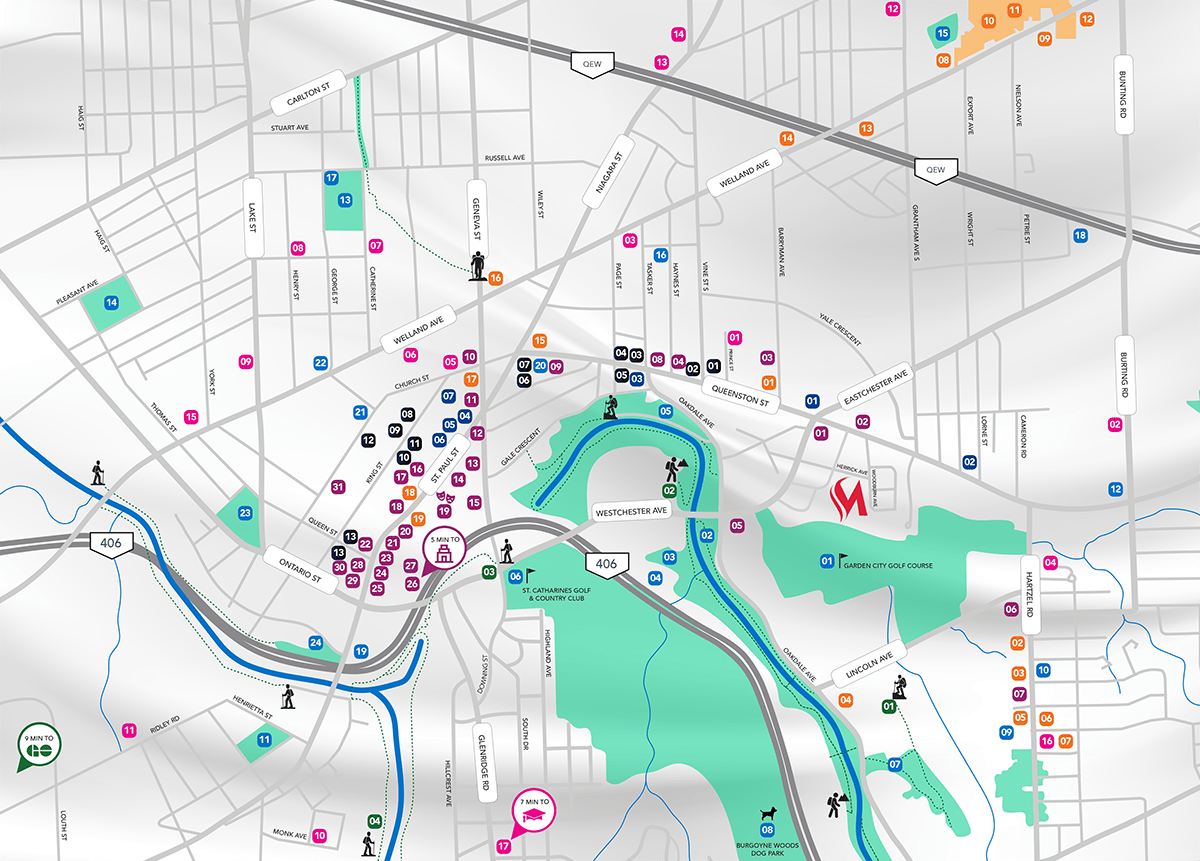Select blue marker 18 near Petrie St
1200x861 pixels.
[x=1080, y=236]
